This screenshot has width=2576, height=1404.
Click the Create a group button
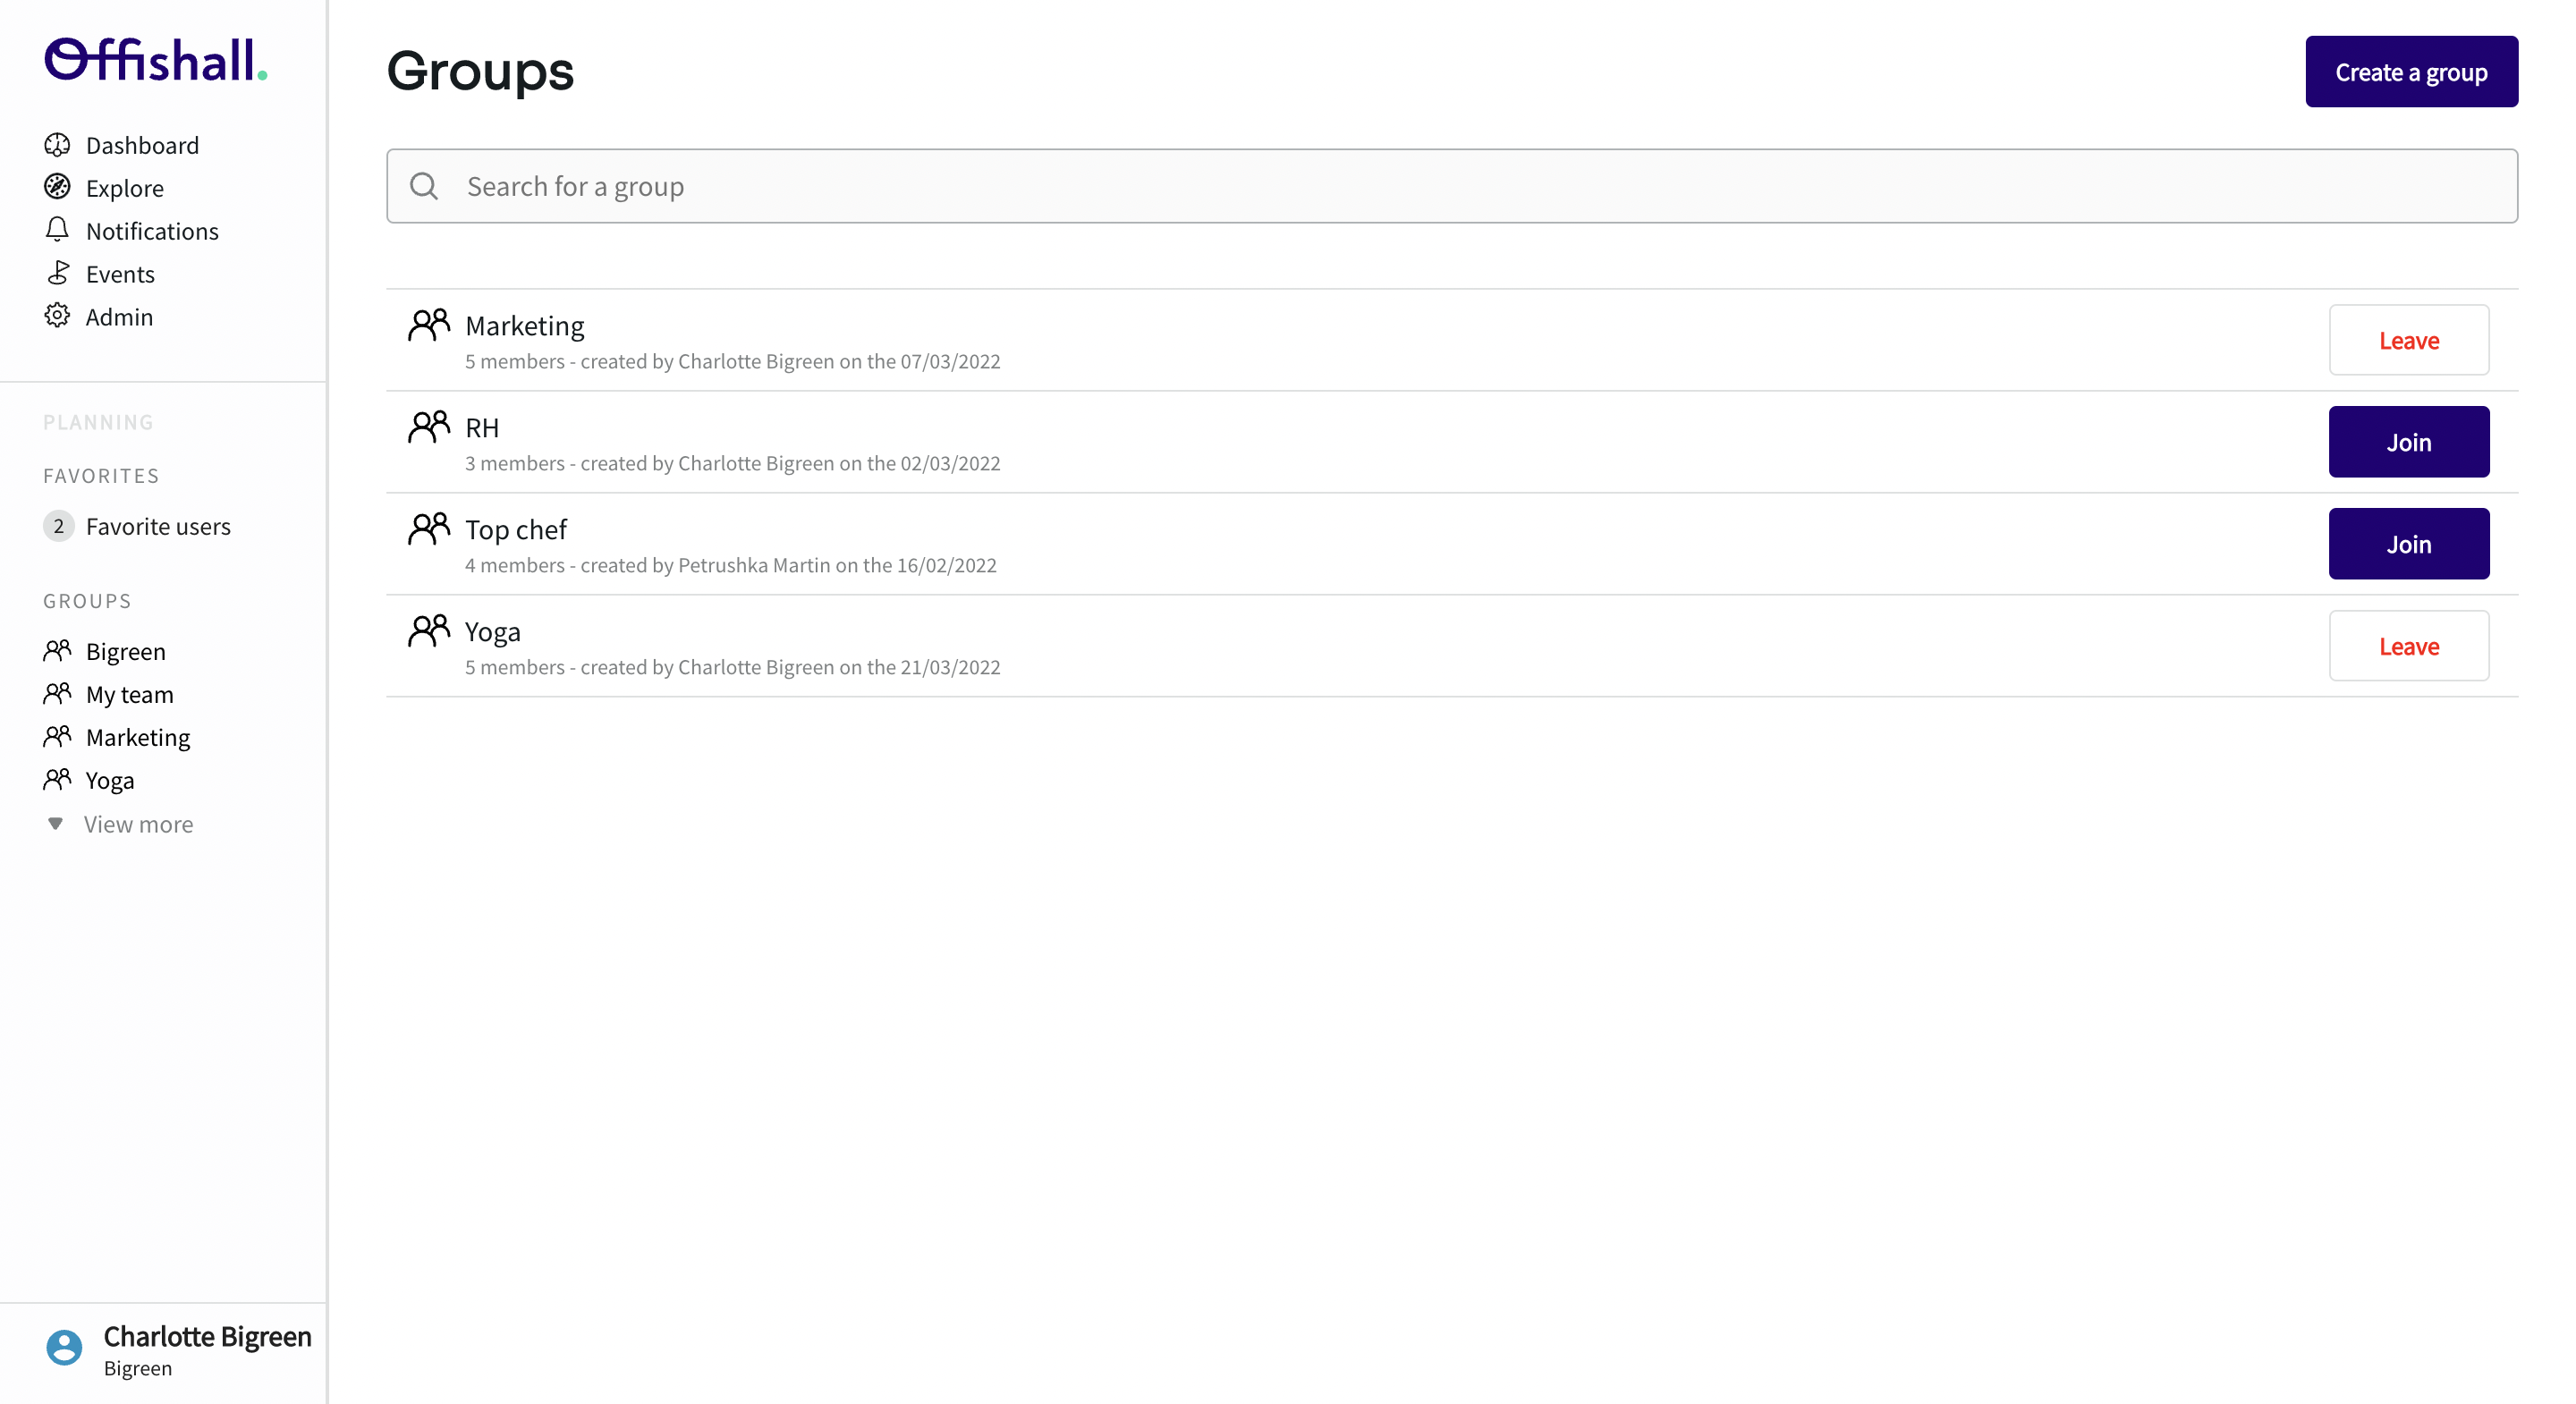2410,72
